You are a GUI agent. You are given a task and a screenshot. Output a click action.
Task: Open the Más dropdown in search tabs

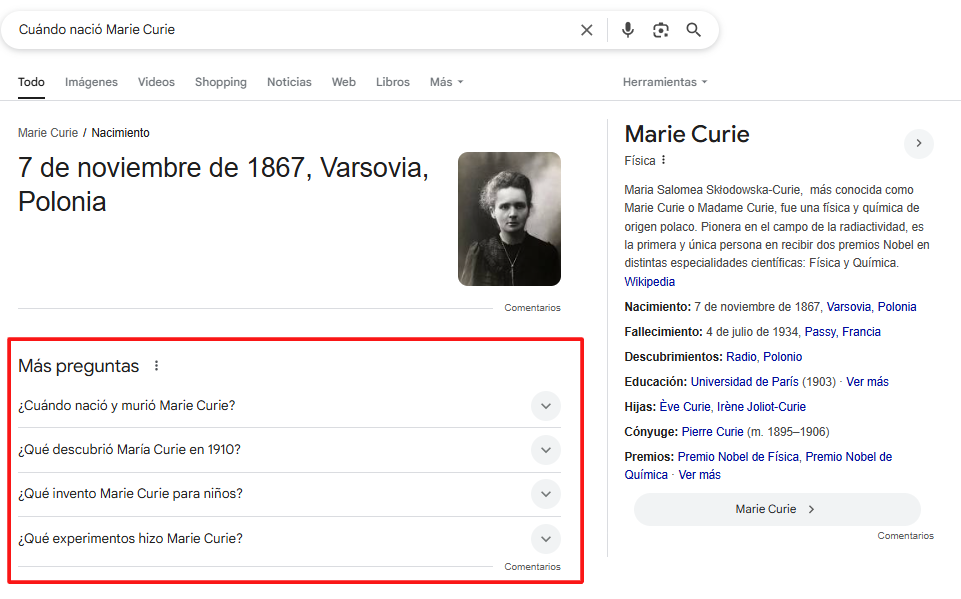coord(446,82)
